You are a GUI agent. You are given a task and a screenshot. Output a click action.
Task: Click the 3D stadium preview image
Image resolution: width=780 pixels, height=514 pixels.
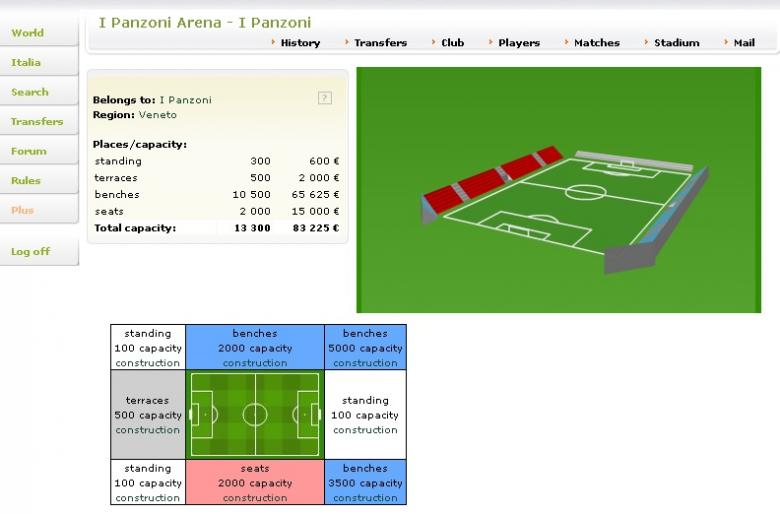pos(558,190)
